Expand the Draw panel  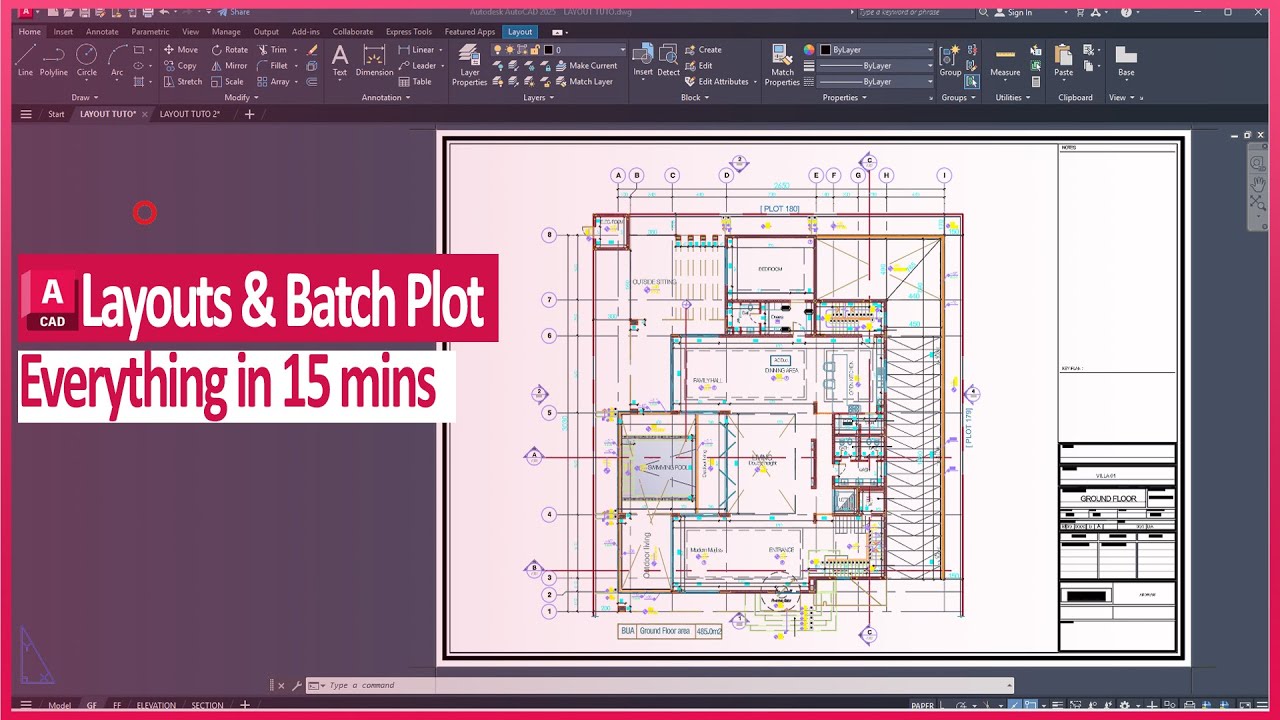86,98
